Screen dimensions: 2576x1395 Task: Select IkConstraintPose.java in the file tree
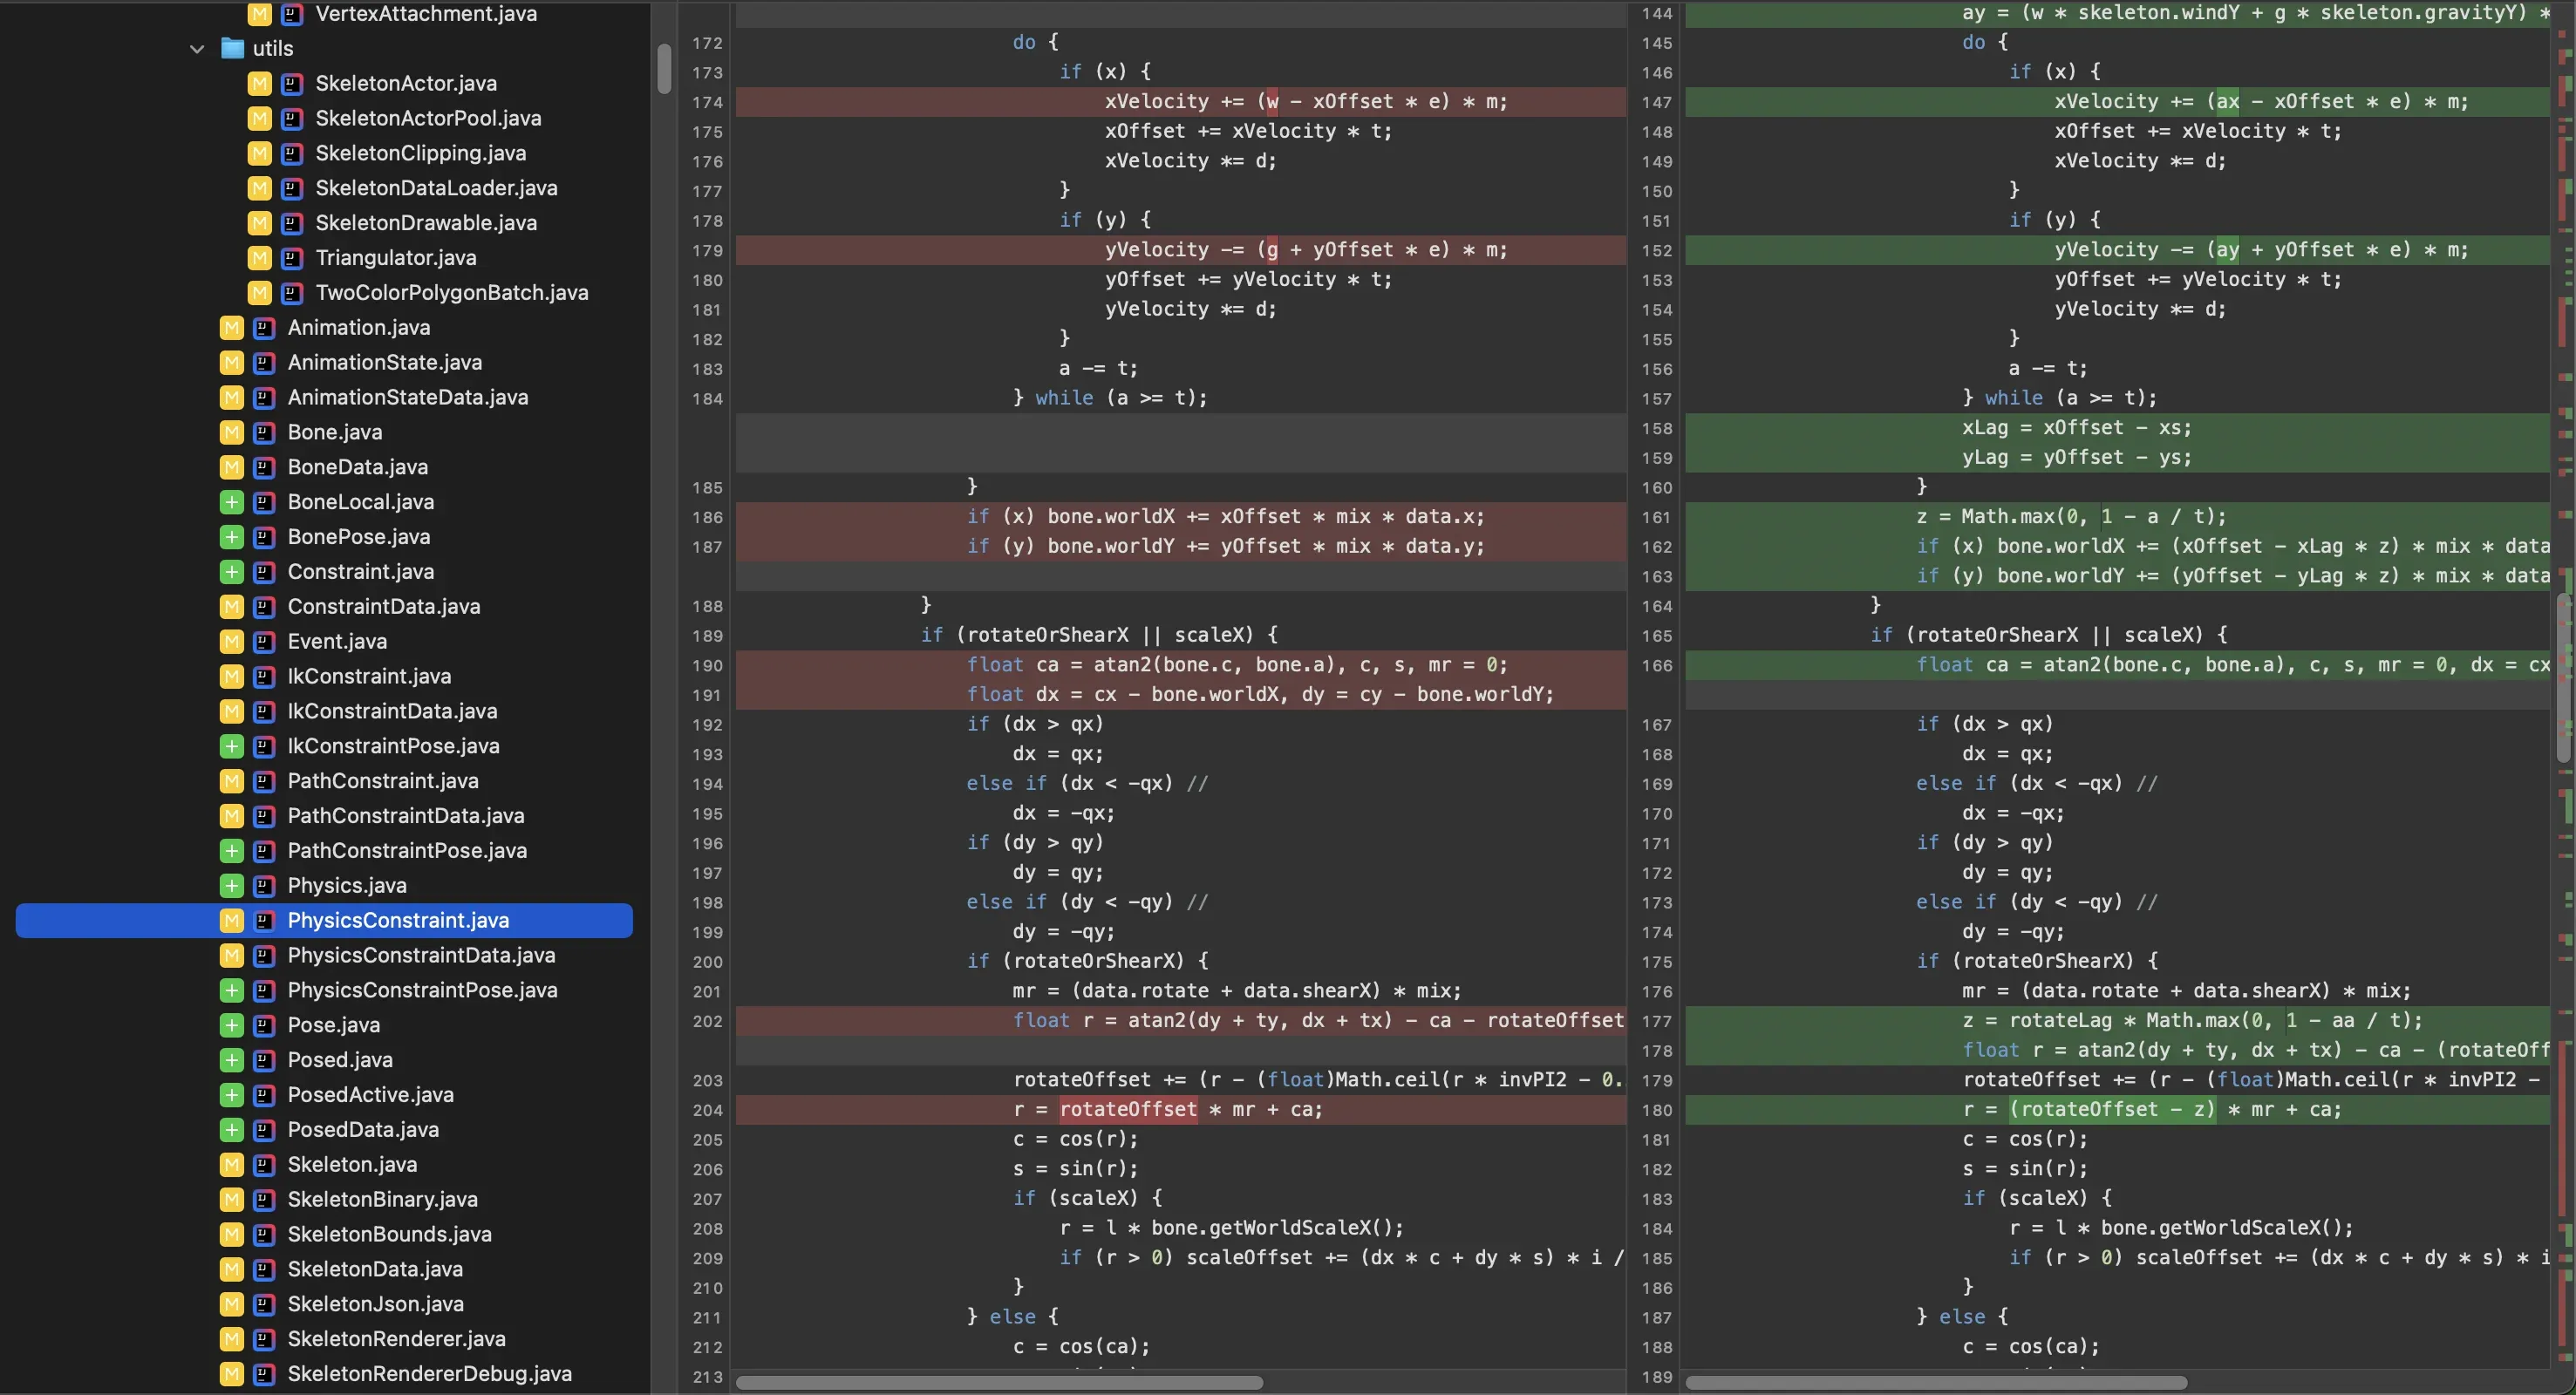[393, 746]
